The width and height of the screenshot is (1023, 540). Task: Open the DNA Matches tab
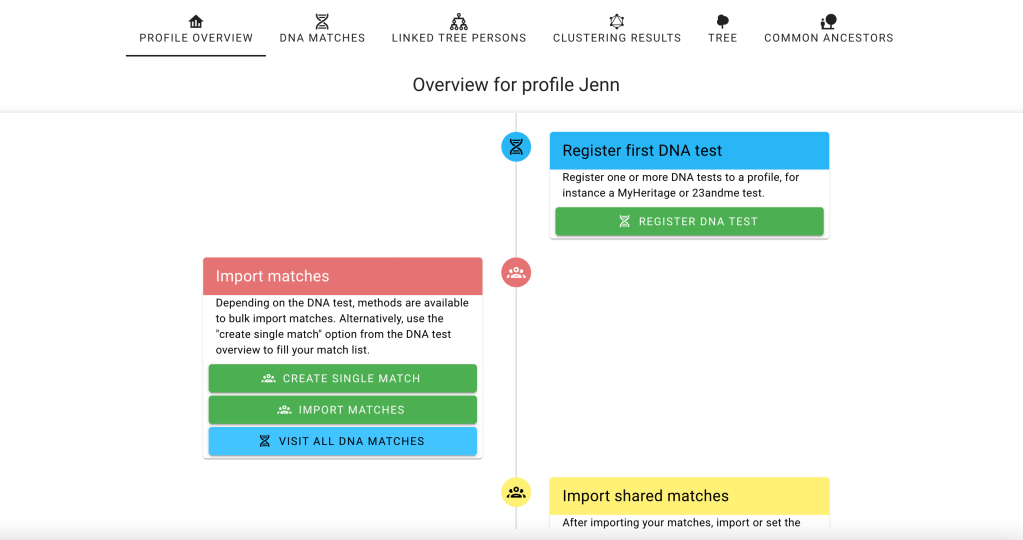tap(322, 38)
